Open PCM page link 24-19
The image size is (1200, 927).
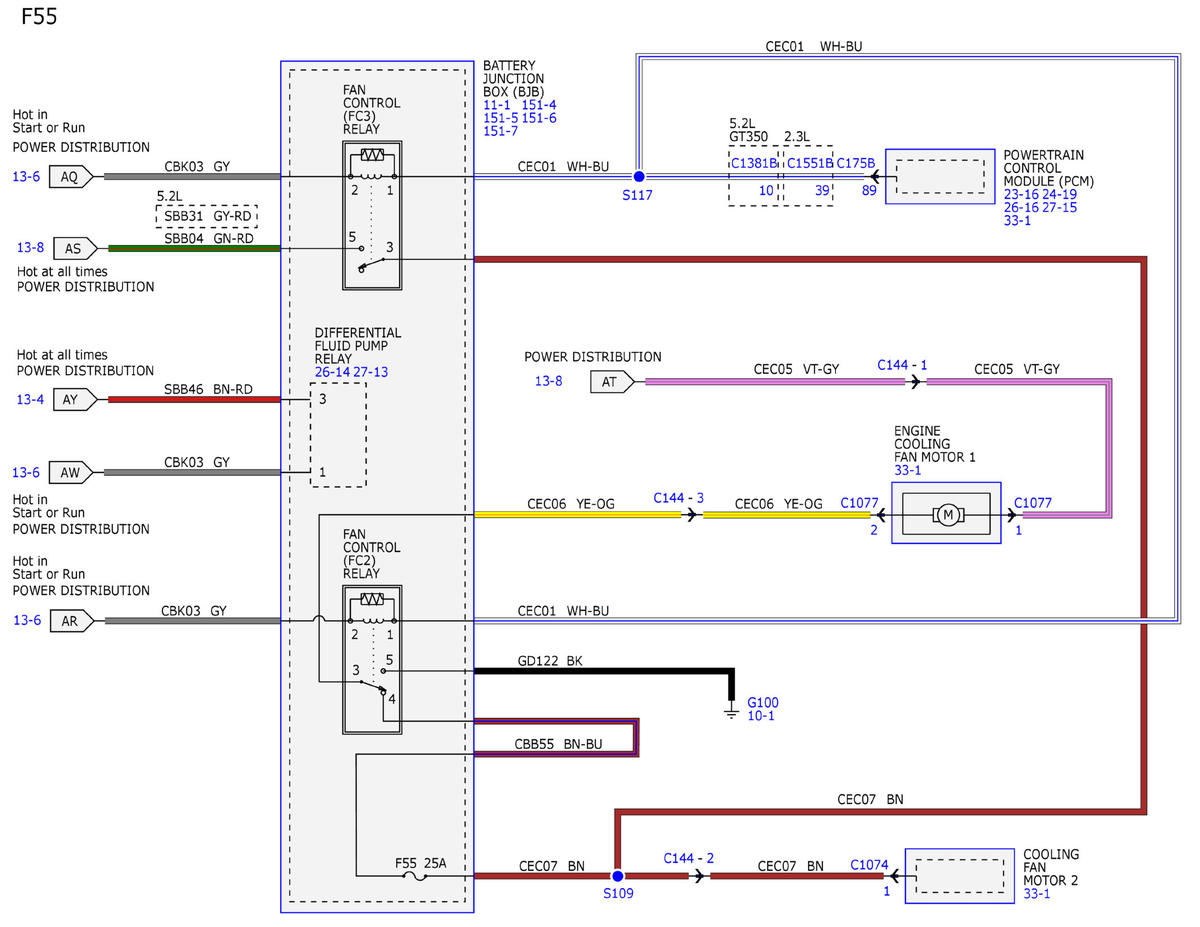(1061, 195)
